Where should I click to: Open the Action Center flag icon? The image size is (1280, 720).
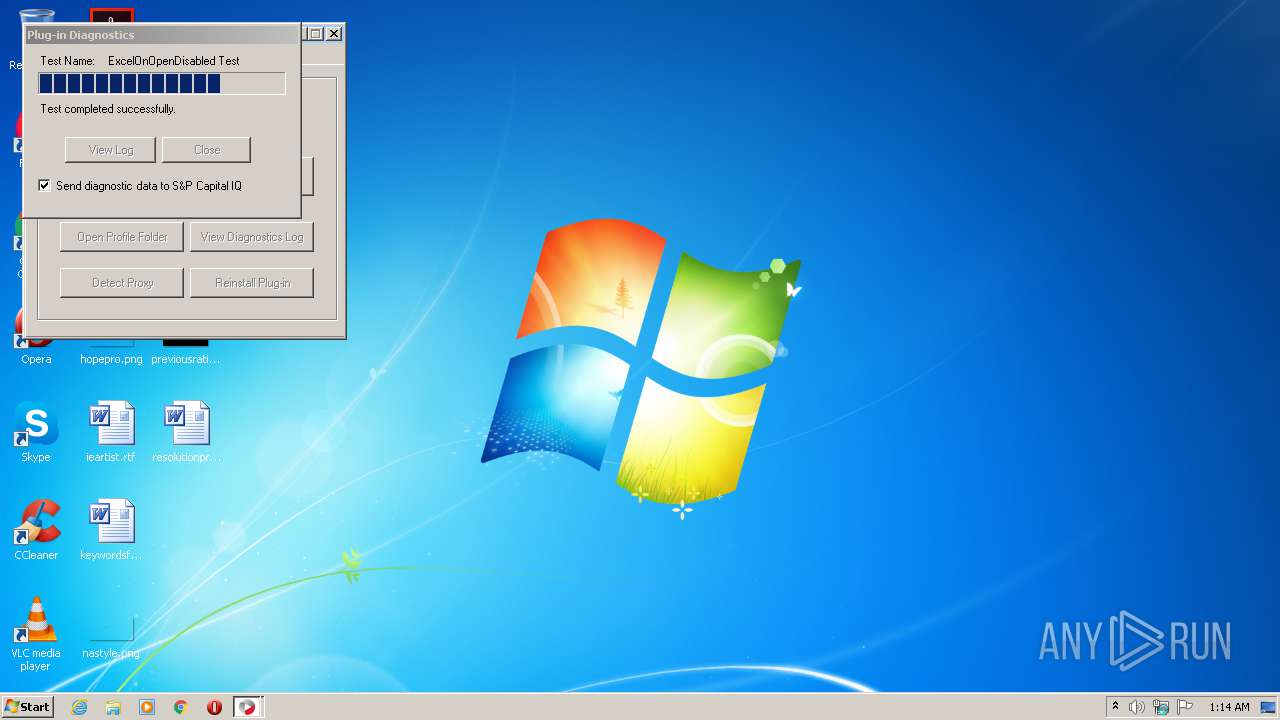(1185, 707)
